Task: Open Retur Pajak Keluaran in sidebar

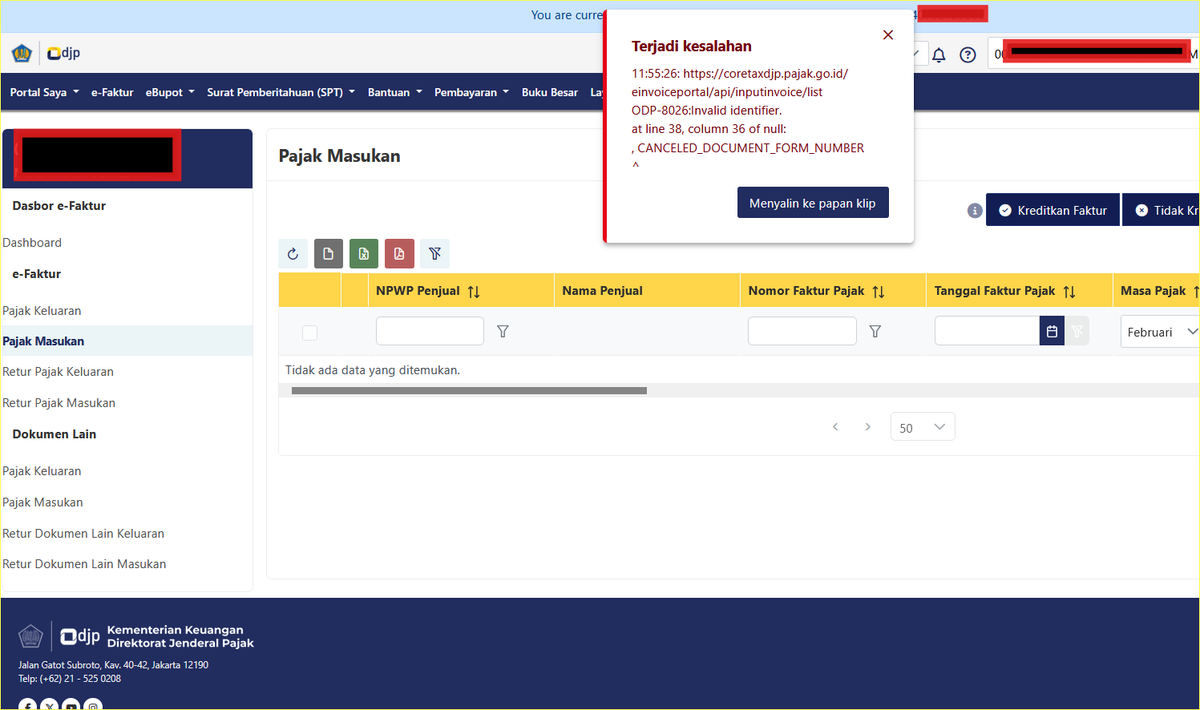Action: 58,372
